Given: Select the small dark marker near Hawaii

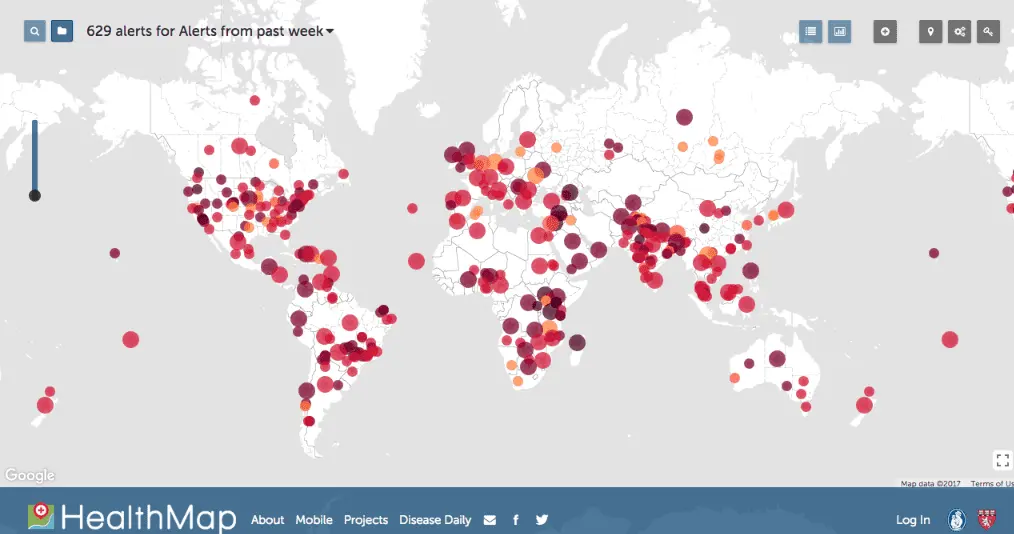Looking at the screenshot, I should (x=114, y=253).
